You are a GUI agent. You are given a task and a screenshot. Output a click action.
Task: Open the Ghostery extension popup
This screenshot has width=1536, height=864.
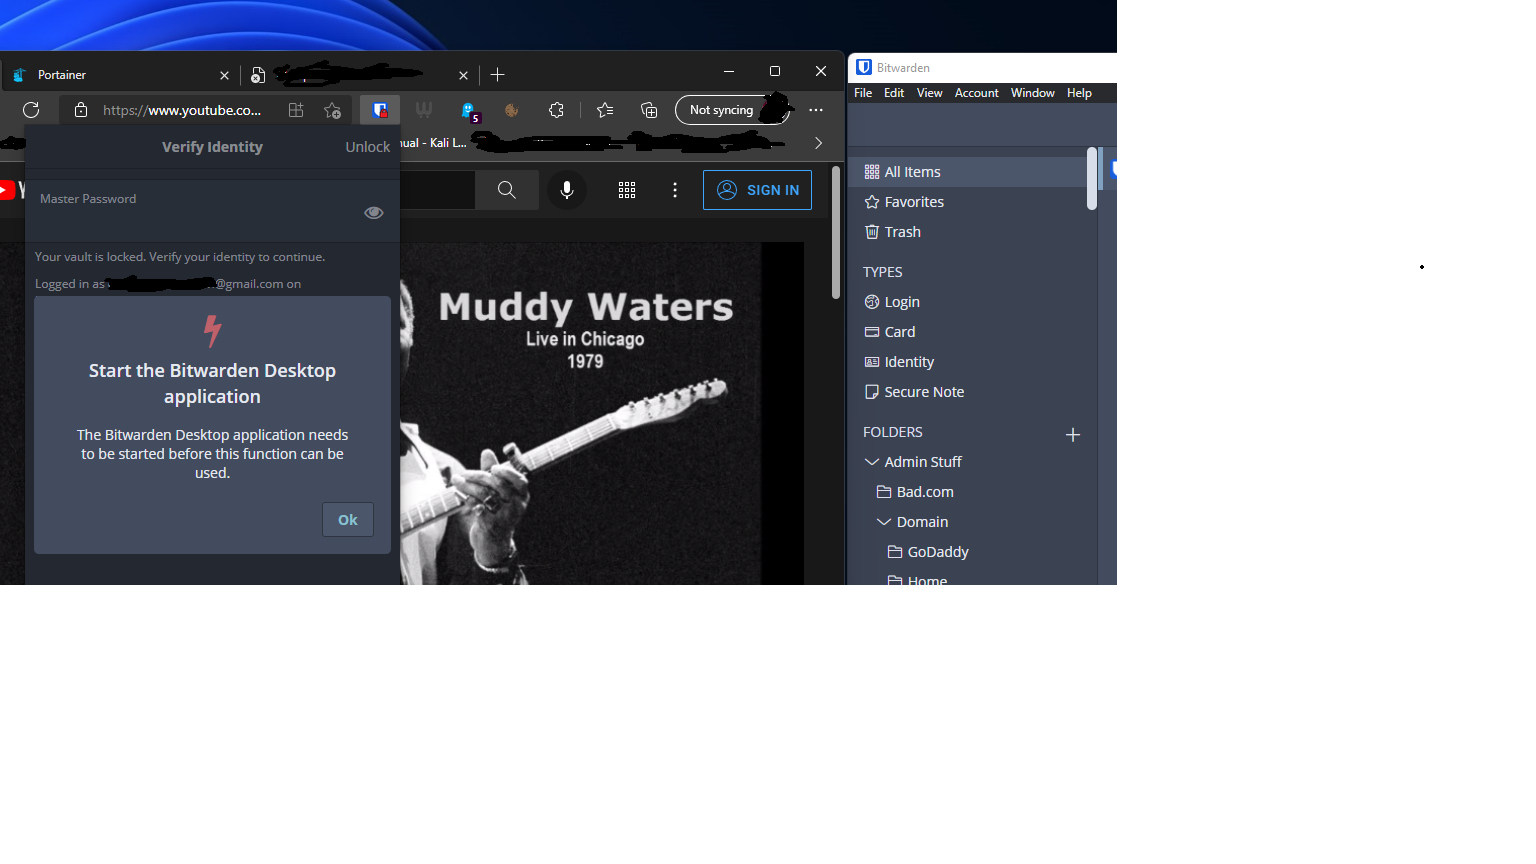[x=469, y=110]
